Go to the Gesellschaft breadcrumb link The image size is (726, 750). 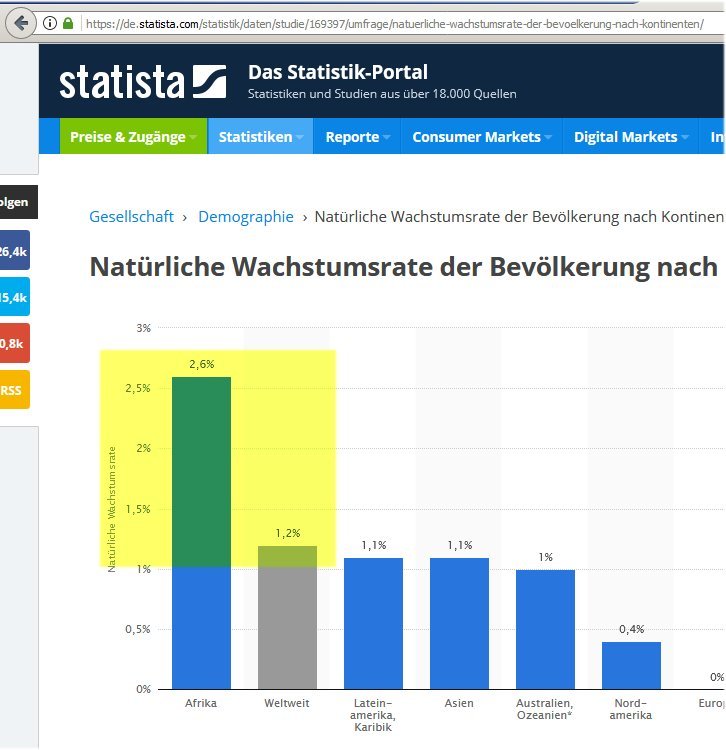pos(131,216)
